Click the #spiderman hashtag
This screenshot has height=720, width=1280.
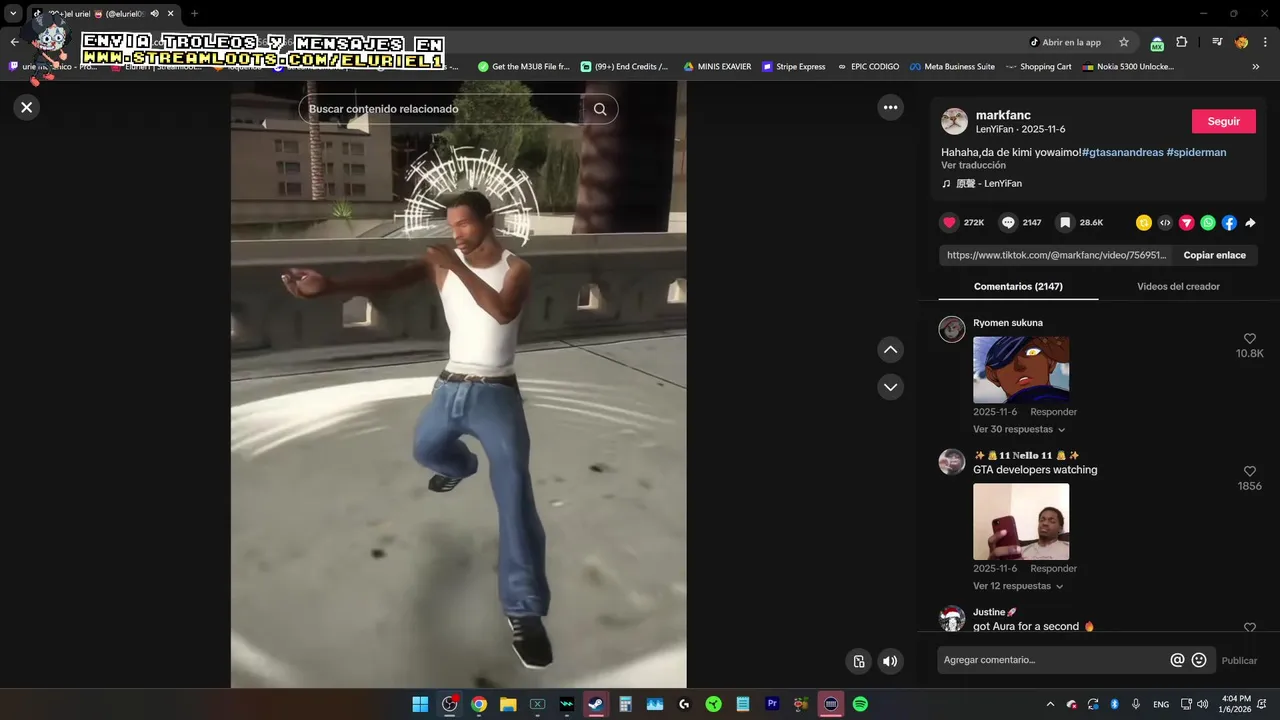tap(1196, 152)
